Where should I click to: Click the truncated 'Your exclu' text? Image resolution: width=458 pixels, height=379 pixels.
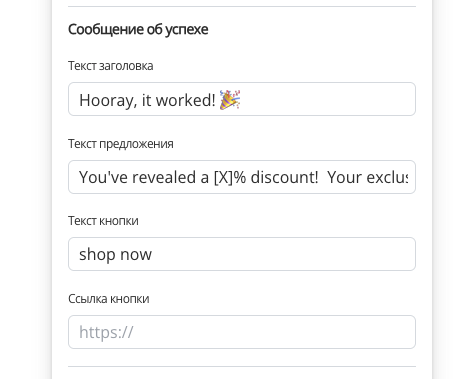click(x=367, y=177)
